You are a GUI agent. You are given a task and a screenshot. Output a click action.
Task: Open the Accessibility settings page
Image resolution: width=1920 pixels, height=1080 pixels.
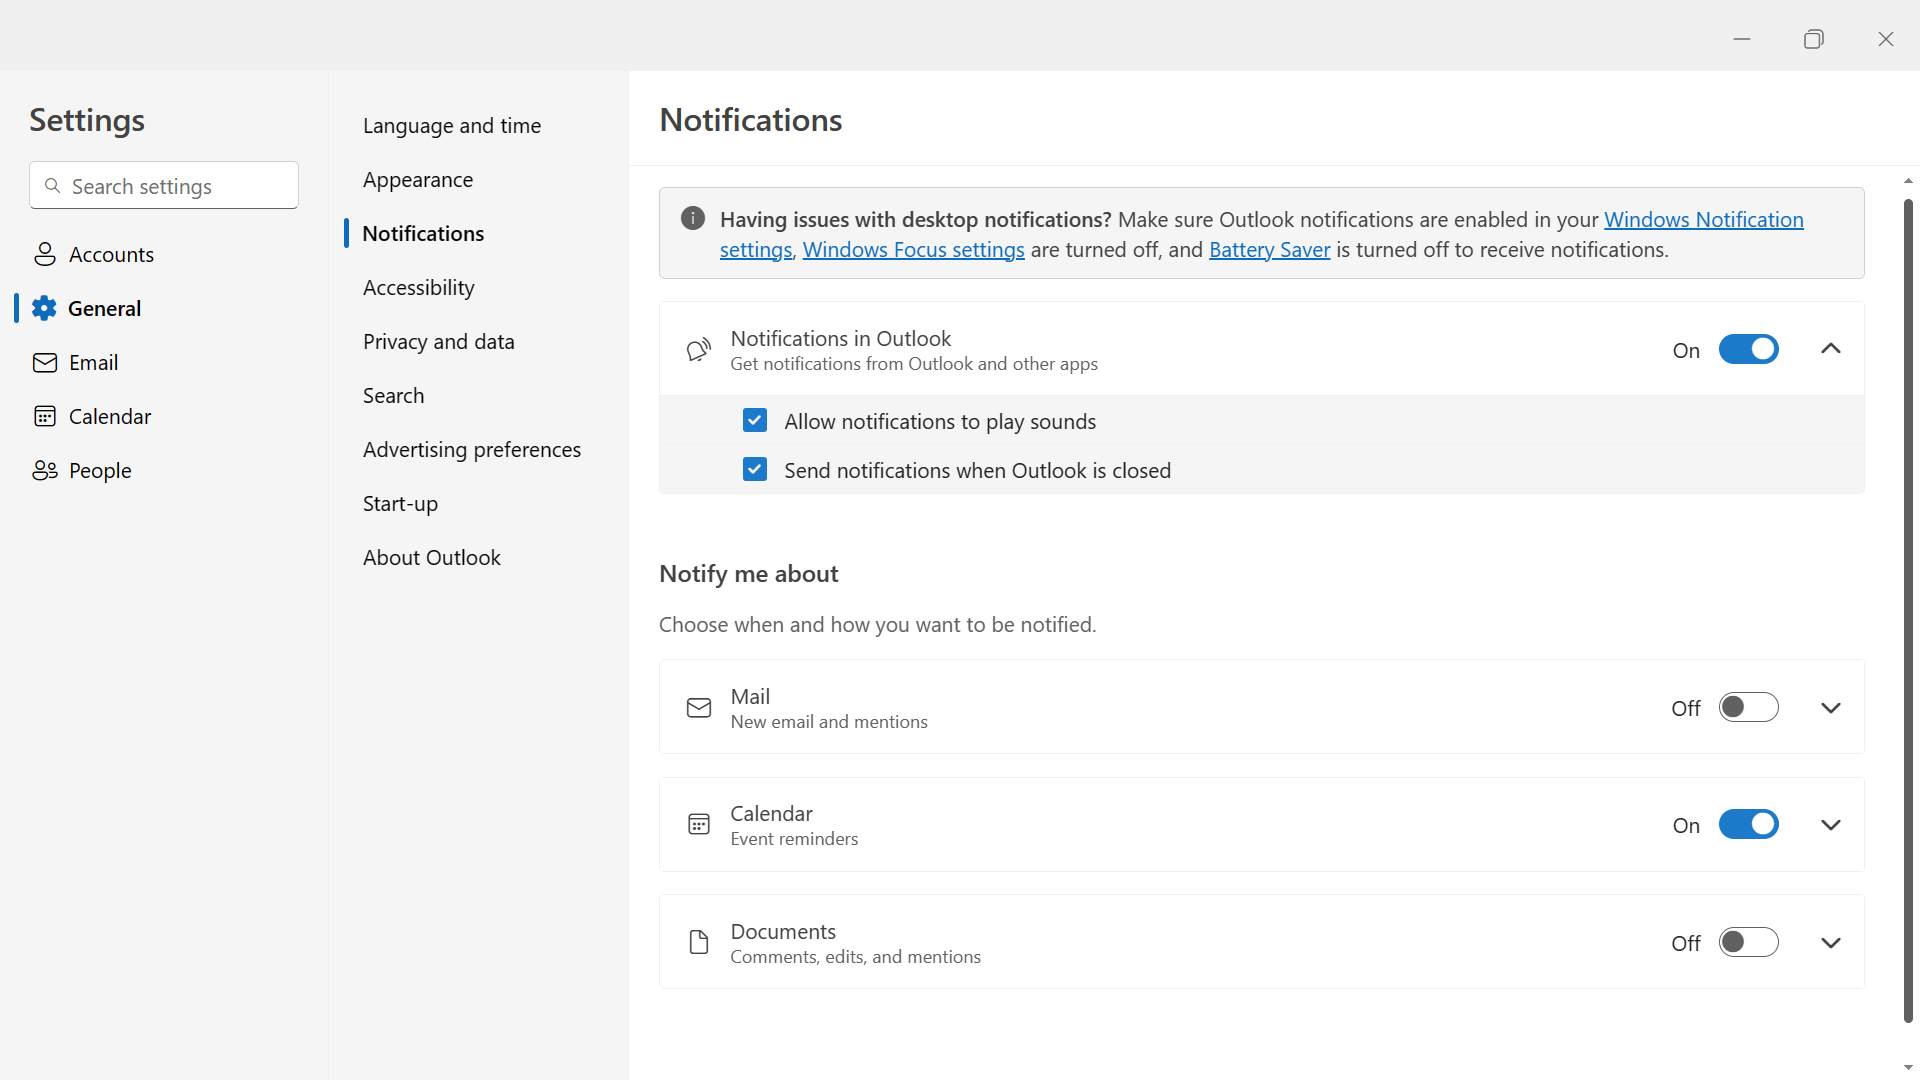(x=418, y=288)
